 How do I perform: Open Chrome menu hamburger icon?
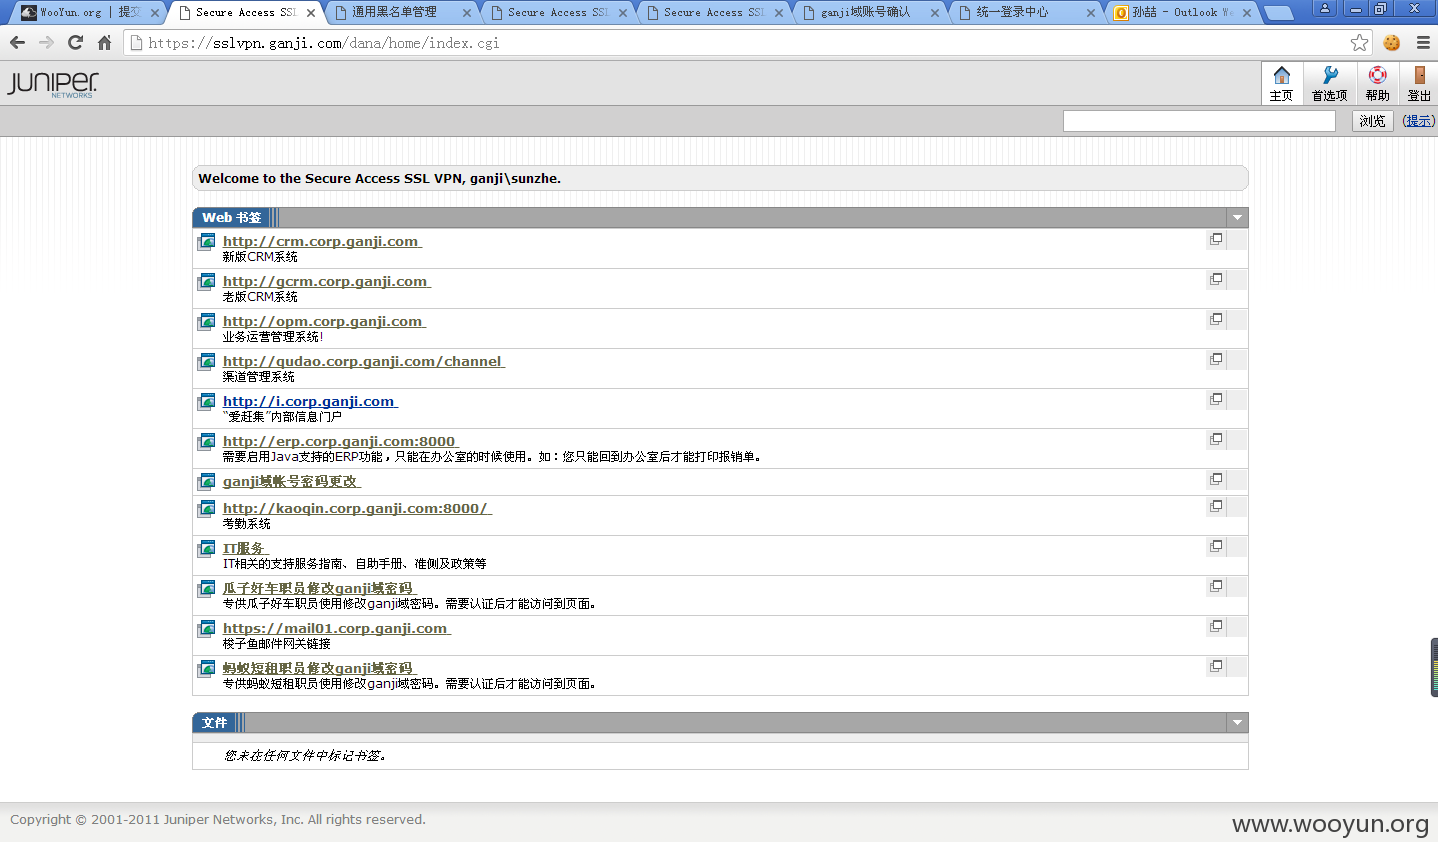click(x=1423, y=42)
